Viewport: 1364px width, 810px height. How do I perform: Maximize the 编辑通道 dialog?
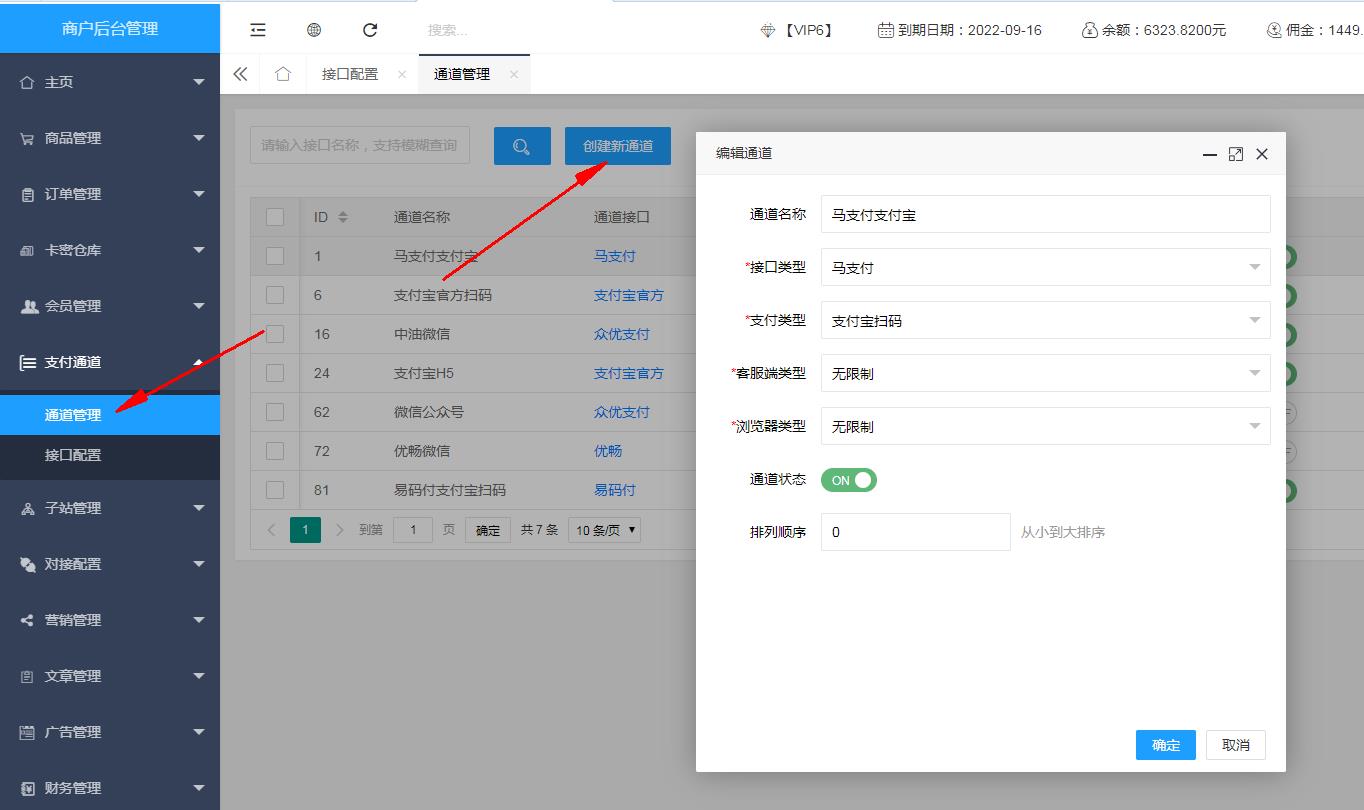(1236, 154)
